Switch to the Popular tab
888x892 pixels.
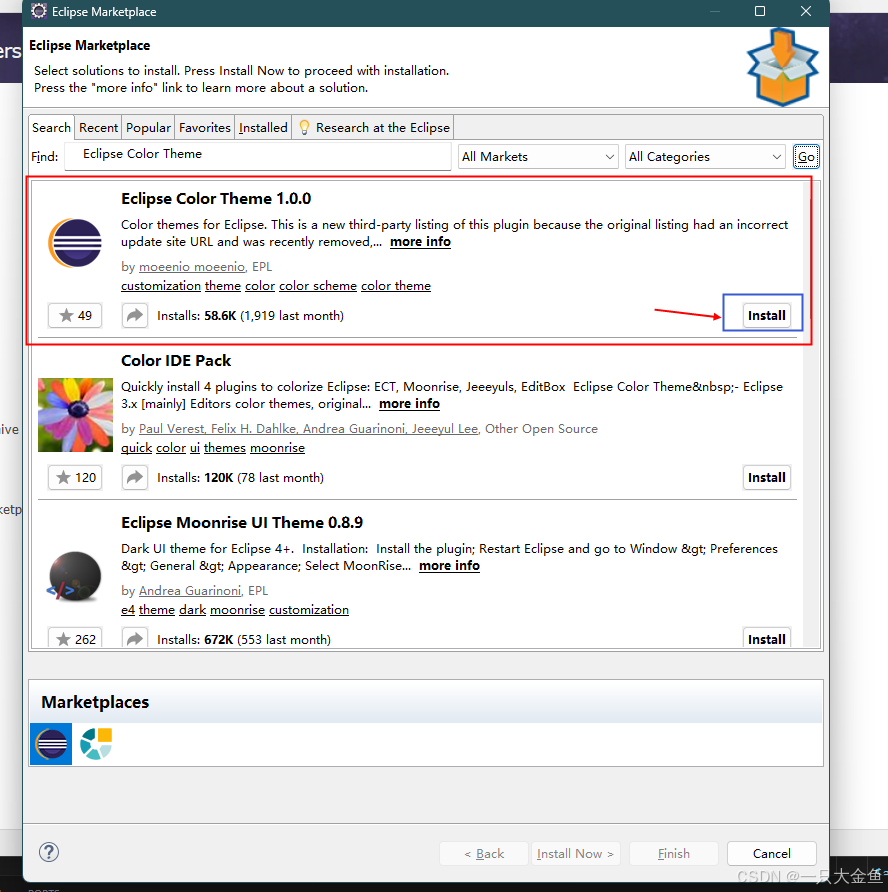point(148,127)
